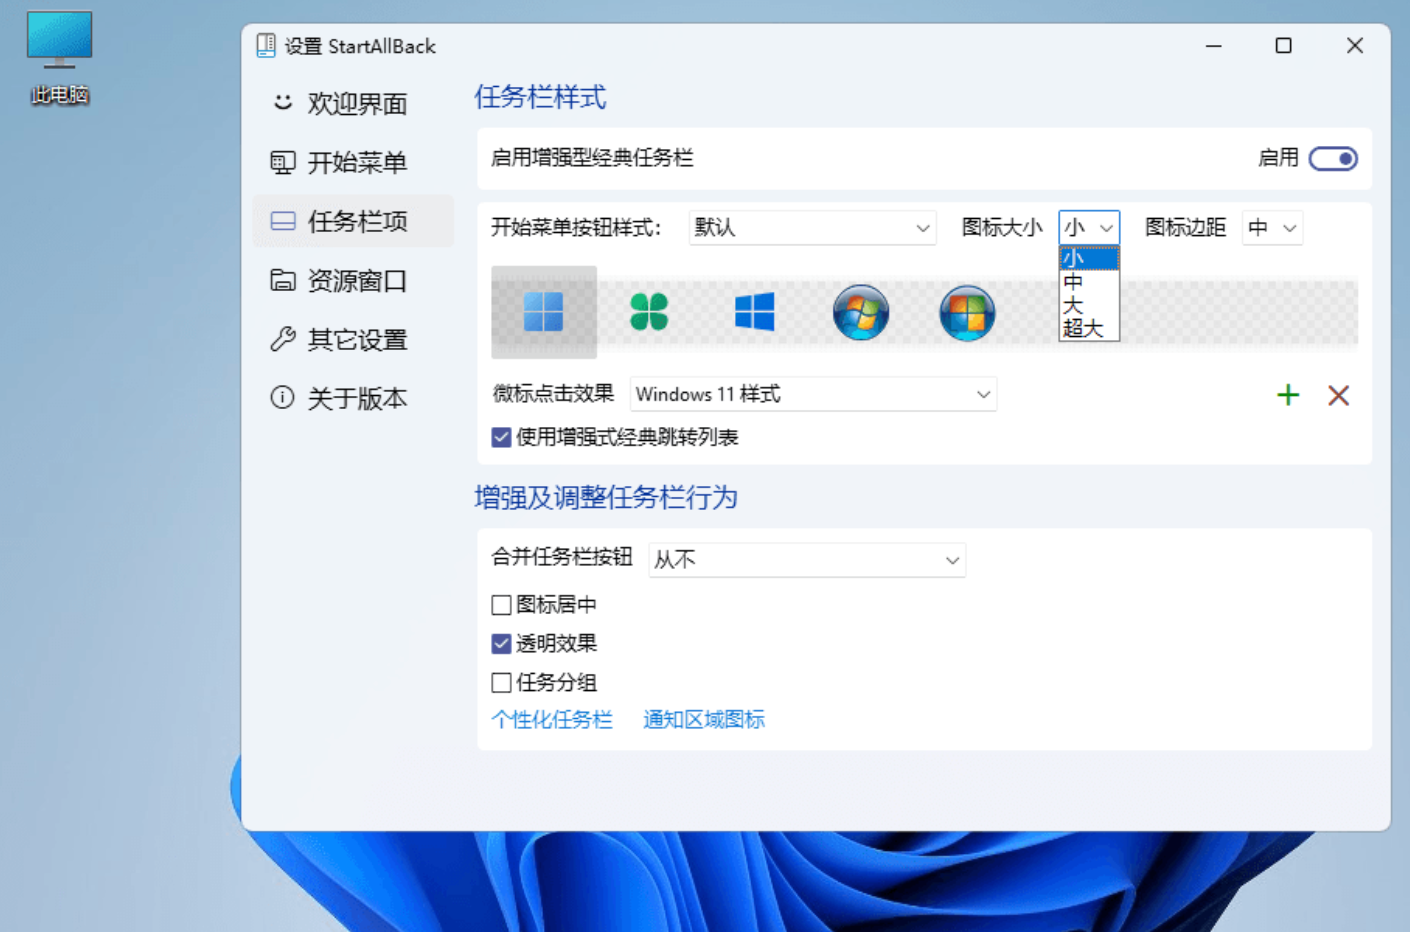Go to the 资源窗口 section
Screen dimensions: 1410x932
[x=353, y=281]
